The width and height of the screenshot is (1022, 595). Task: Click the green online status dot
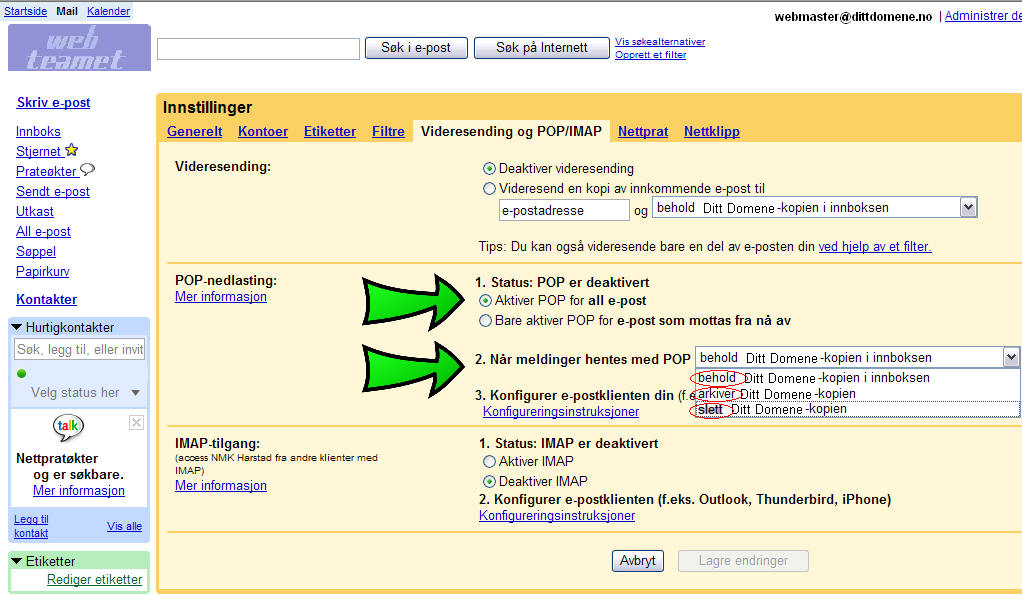22,373
